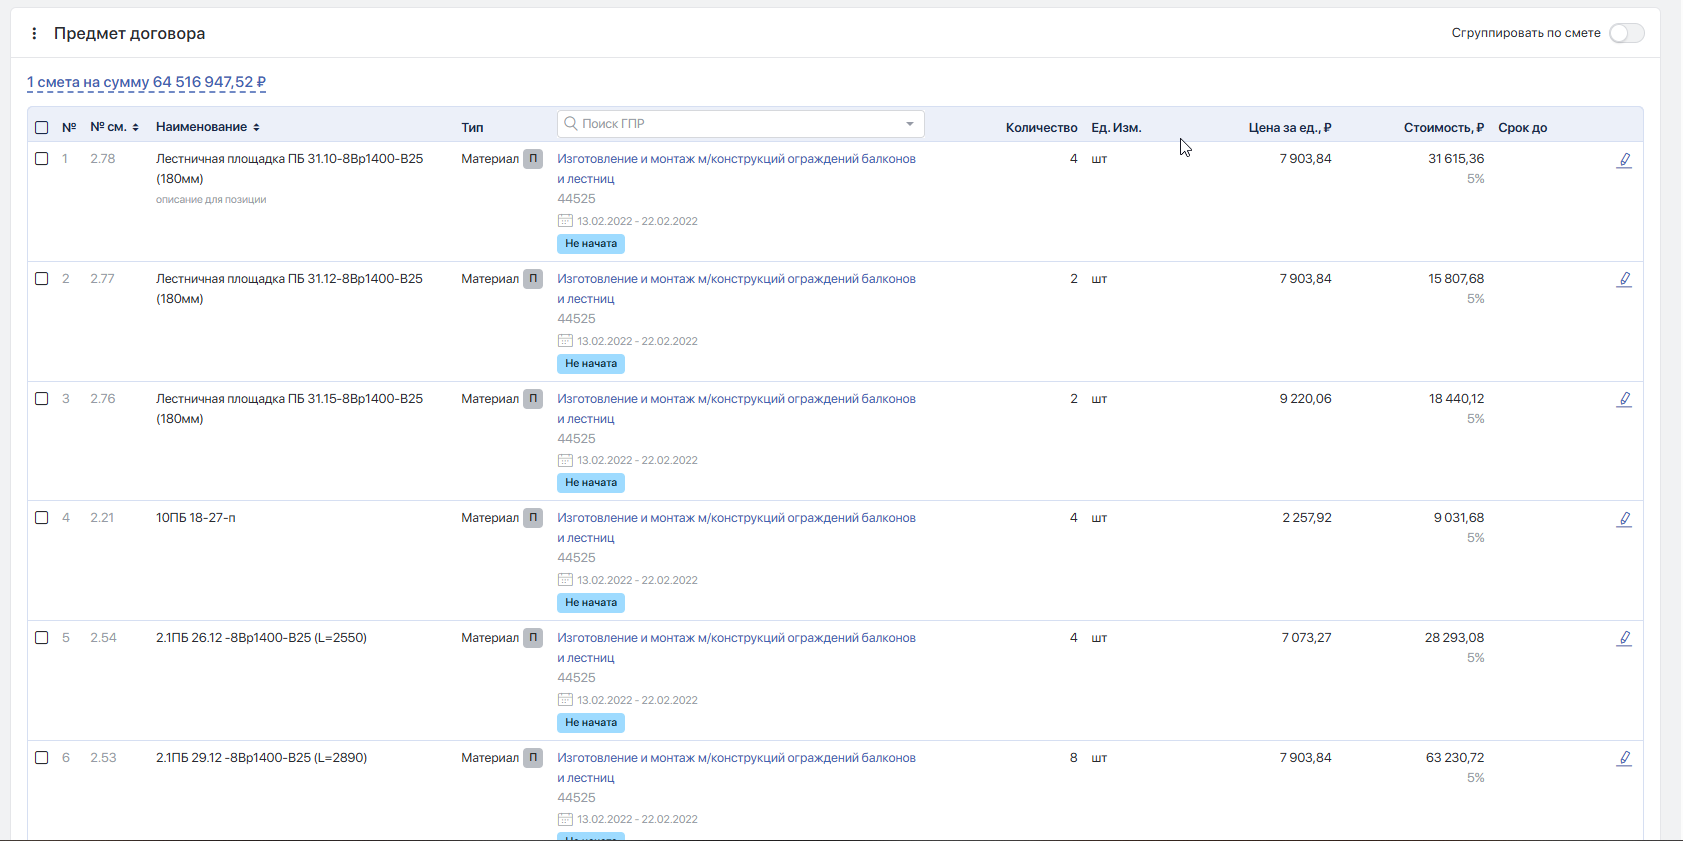Click the Стоимость, ₽ column header

coord(1443,128)
